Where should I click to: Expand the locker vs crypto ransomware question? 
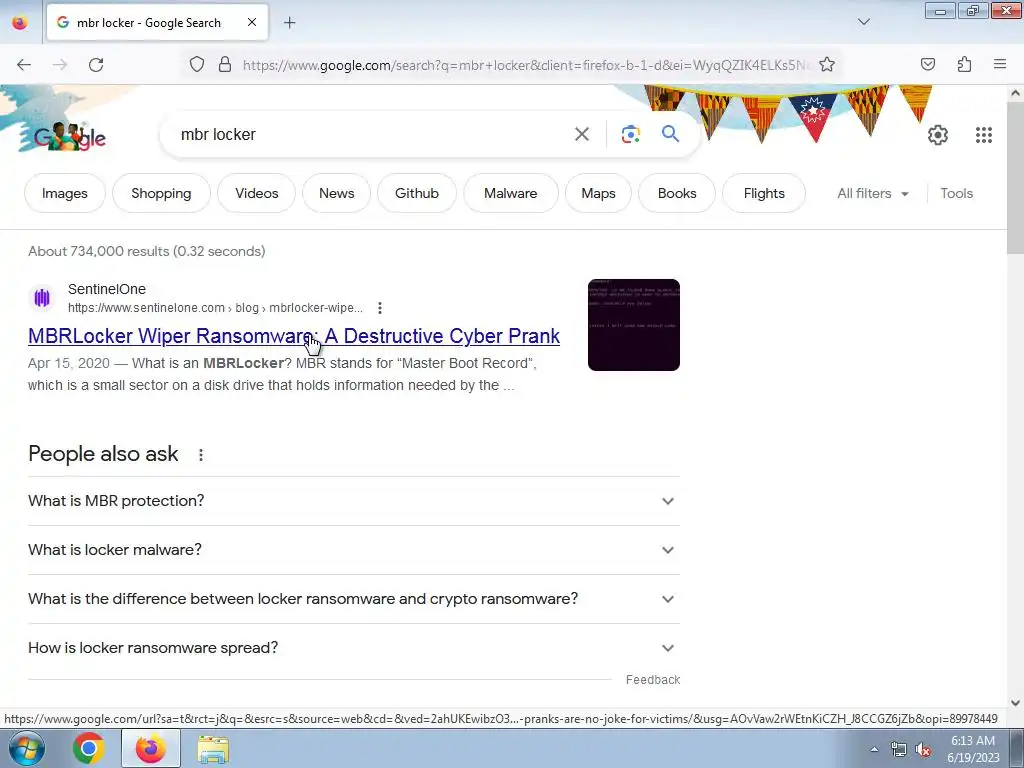click(353, 599)
